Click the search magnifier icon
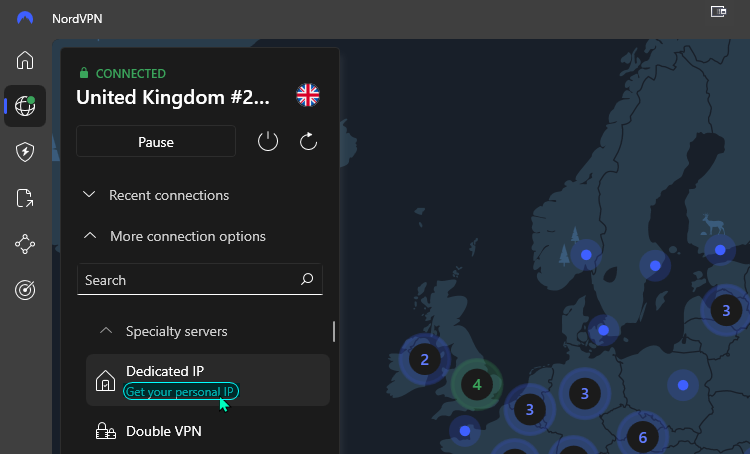The height and width of the screenshot is (454, 750). [307, 279]
